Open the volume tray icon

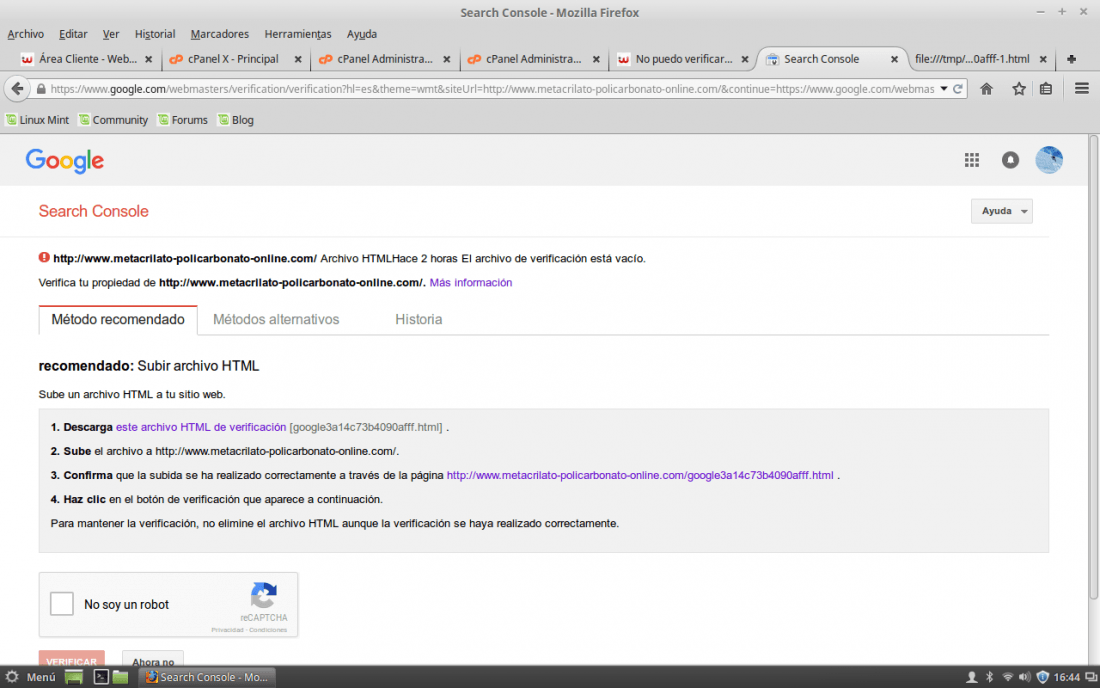point(1024,677)
